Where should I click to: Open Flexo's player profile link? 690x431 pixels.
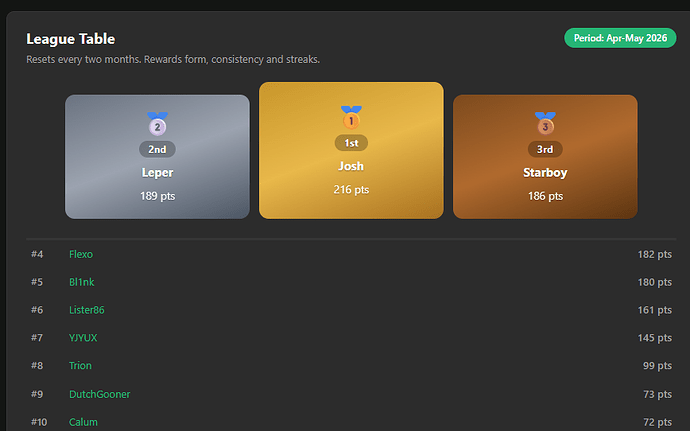(81, 254)
